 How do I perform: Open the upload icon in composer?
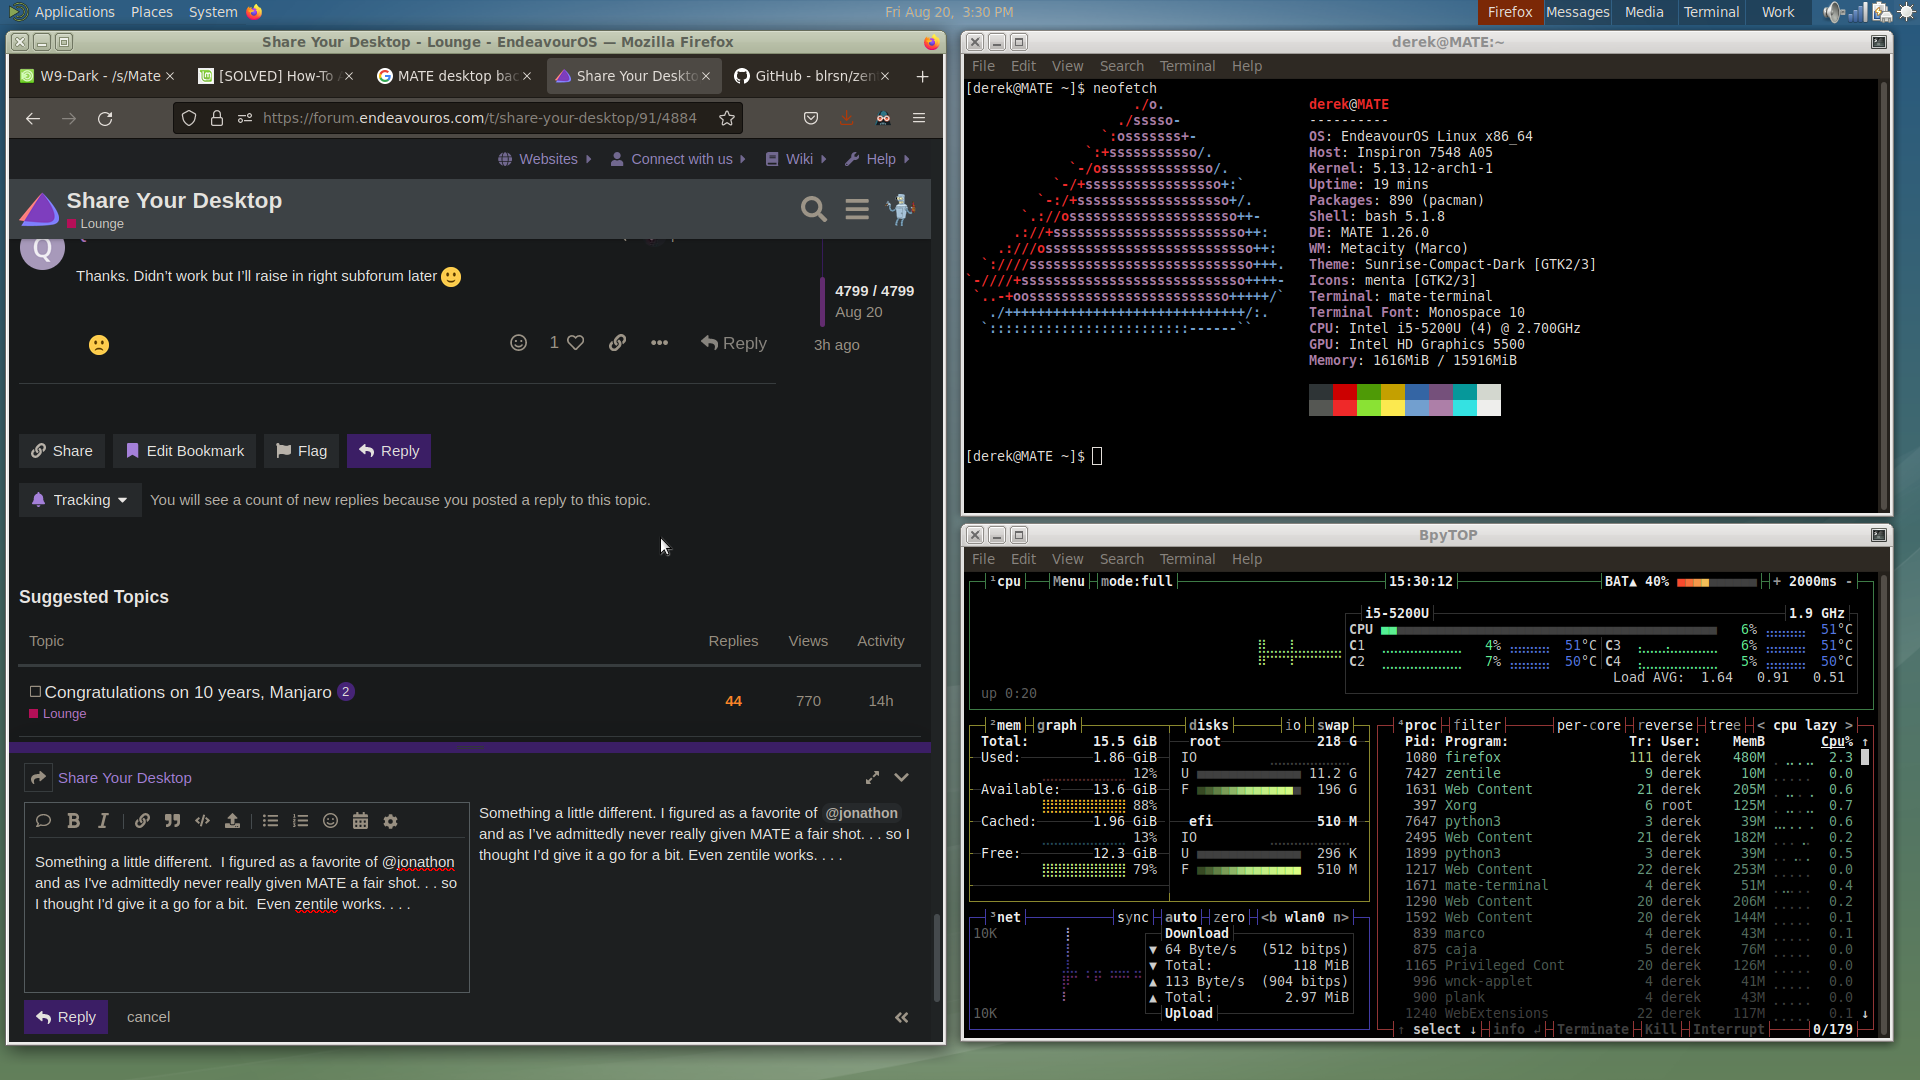click(x=232, y=821)
